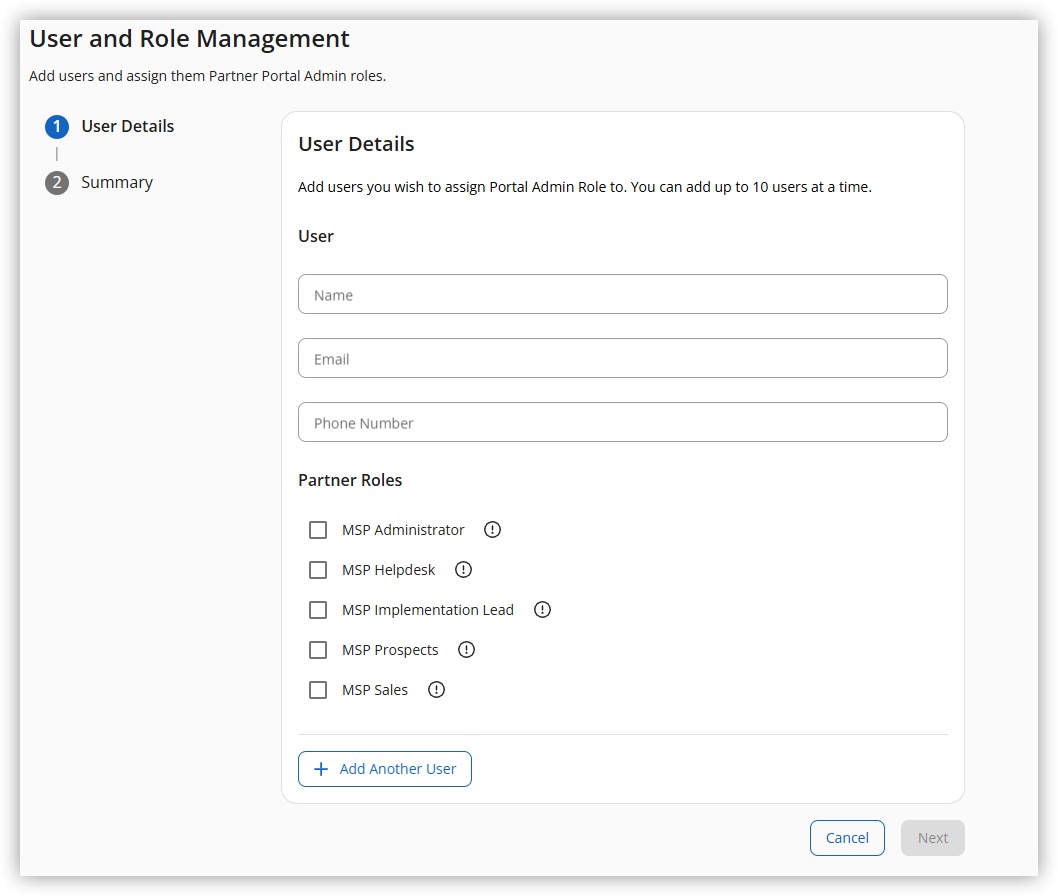Click the plus icon on Add Another User
Screen dimensions: 1058x896
320,768
